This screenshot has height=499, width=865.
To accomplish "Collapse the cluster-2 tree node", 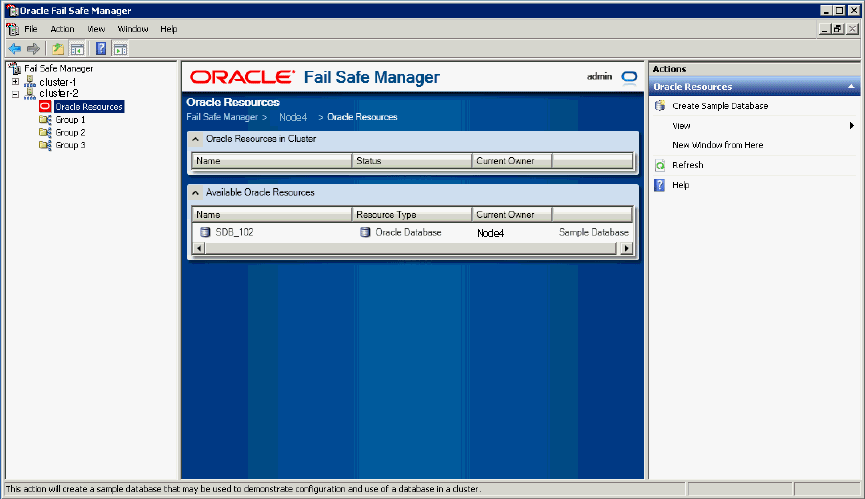I will point(15,94).
